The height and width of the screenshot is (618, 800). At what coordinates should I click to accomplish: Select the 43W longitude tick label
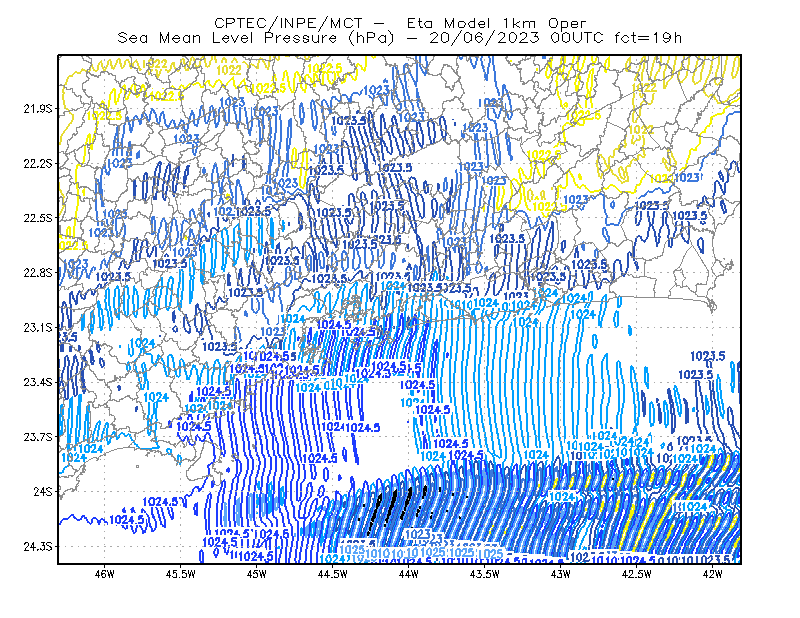[561, 574]
